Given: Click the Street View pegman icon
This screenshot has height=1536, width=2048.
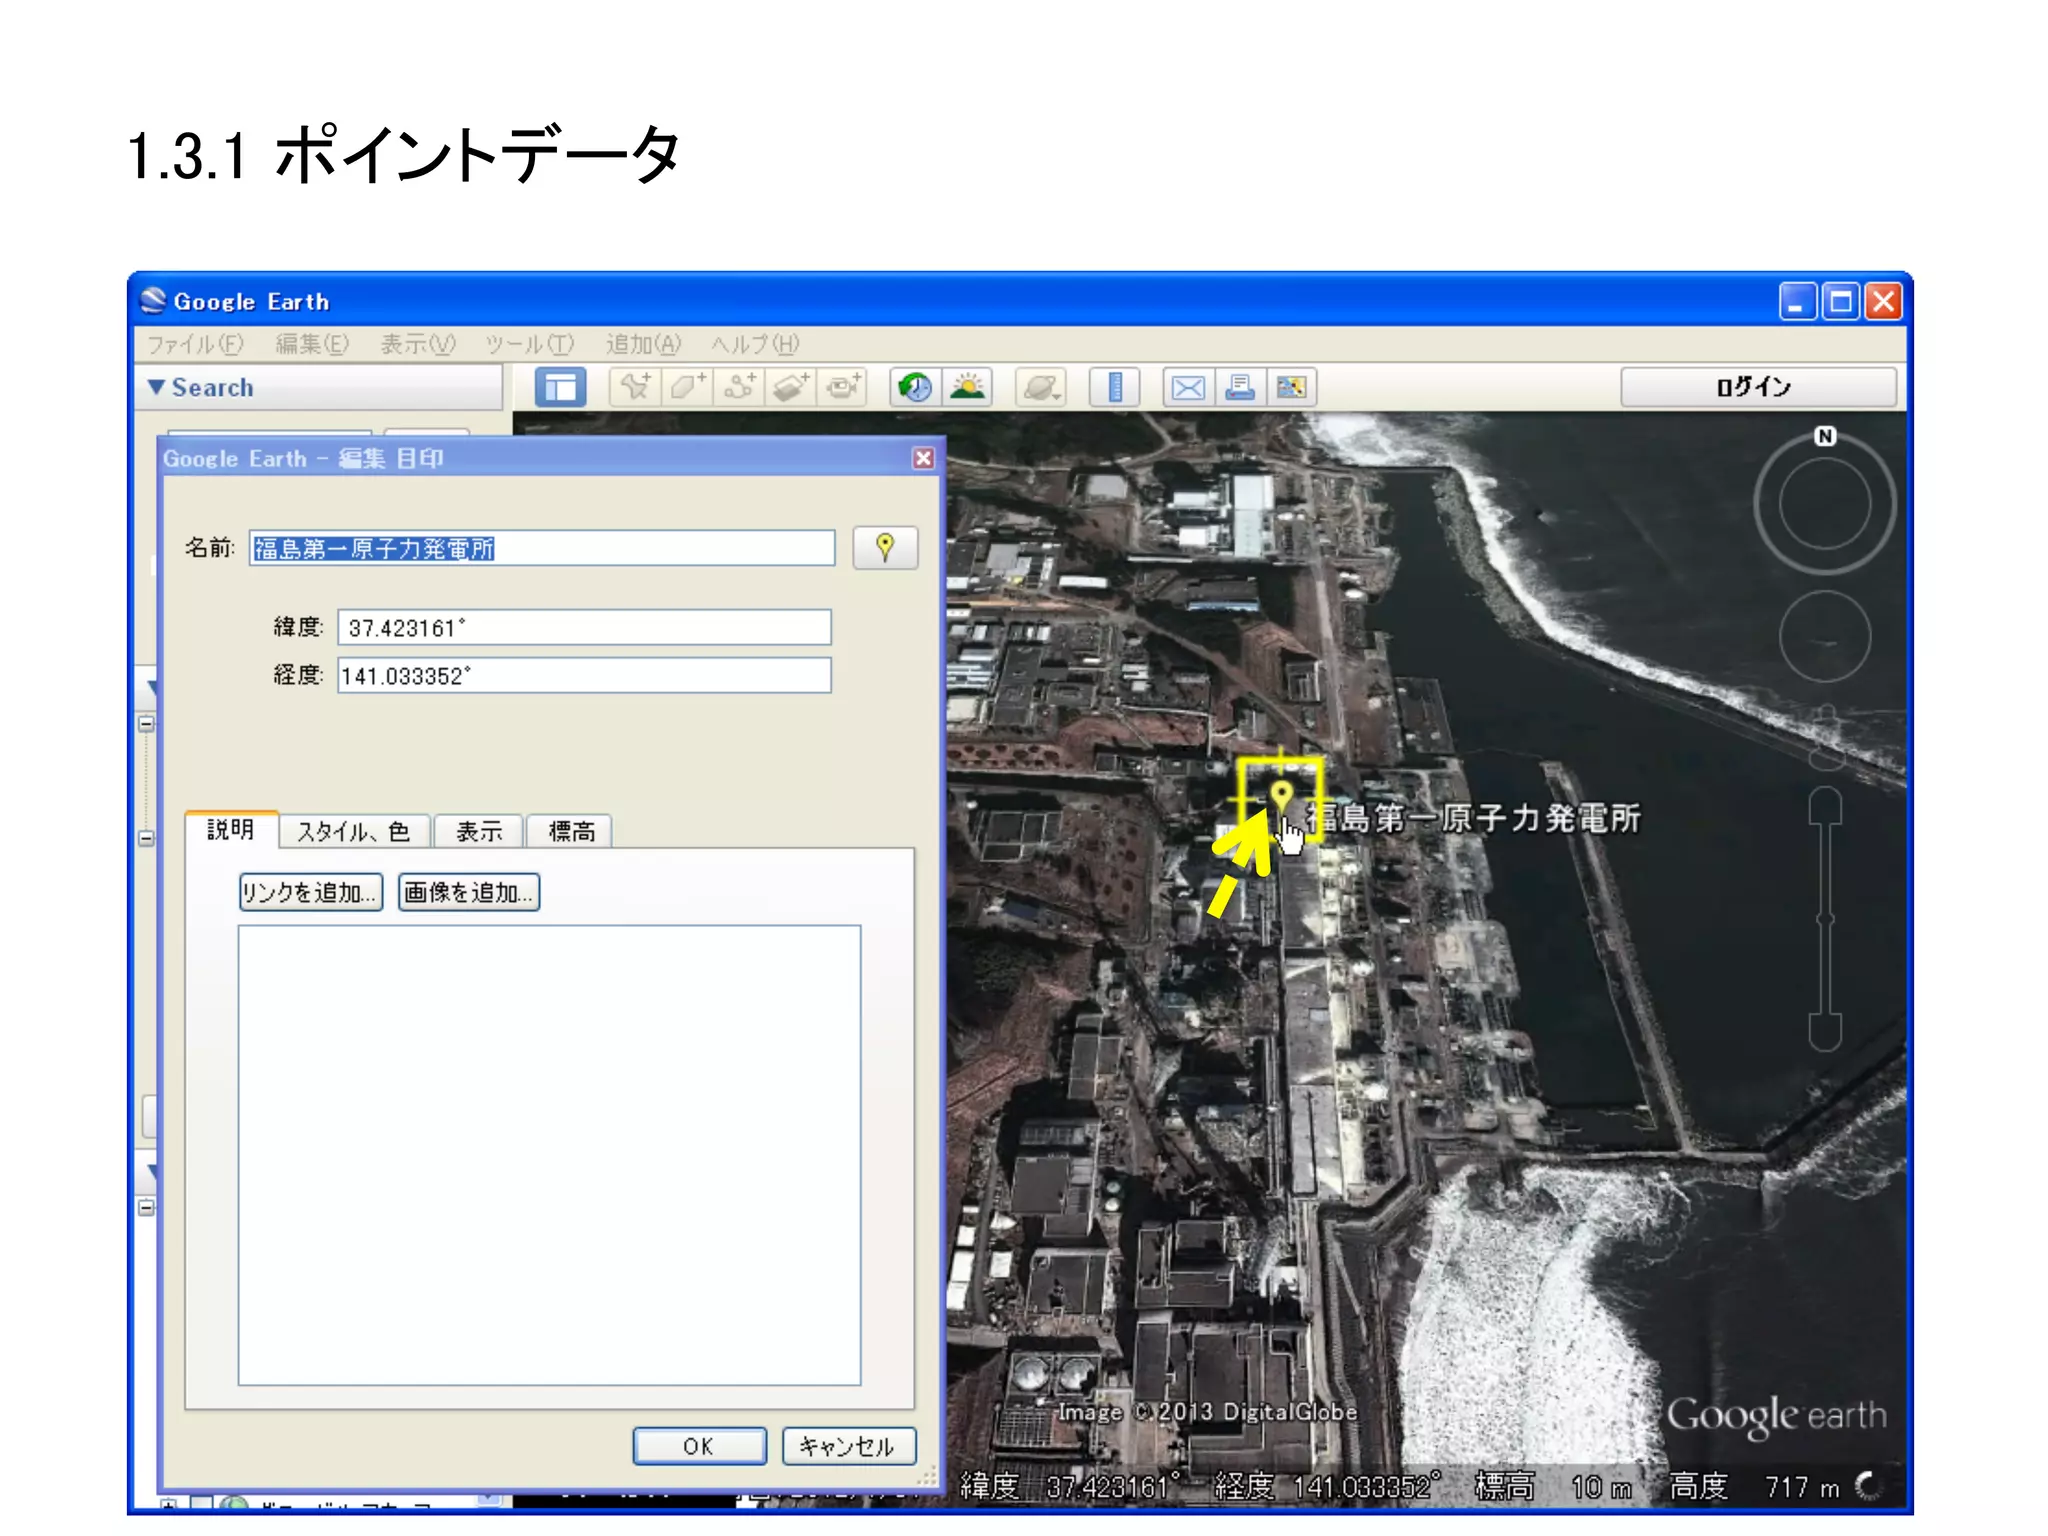Looking at the screenshot, I should tap(1827, 737).
